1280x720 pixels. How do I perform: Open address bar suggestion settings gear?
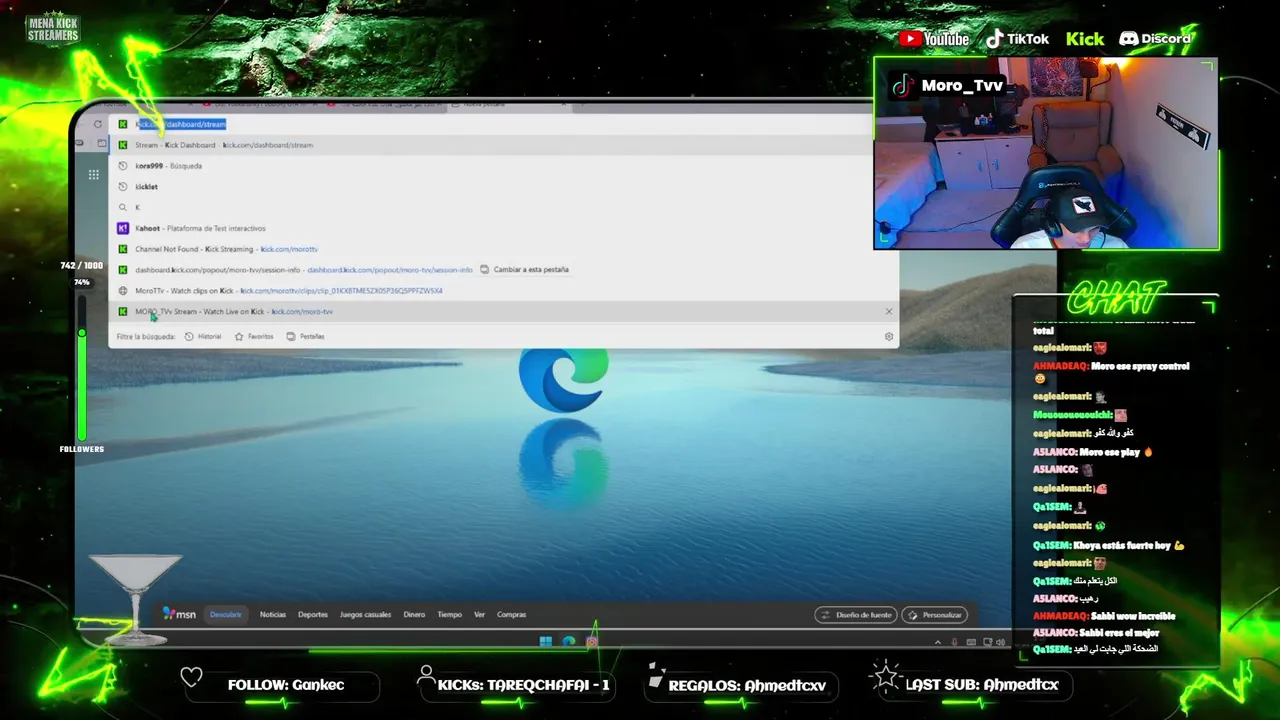coord(889,336)
